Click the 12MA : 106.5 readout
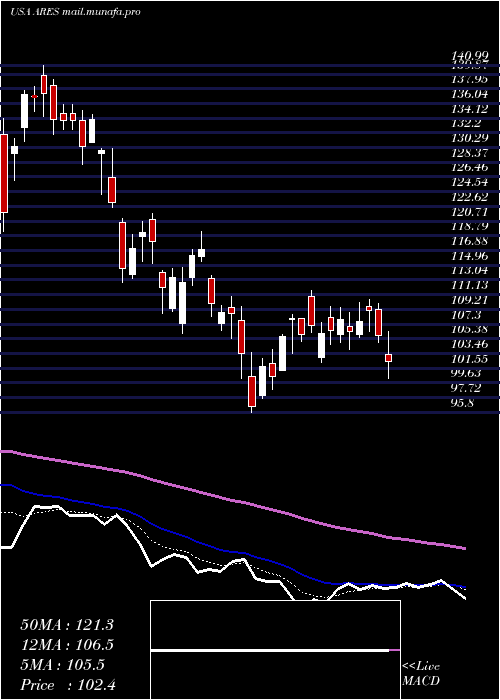Image resolution: width=500 pixels, height=700 pixels. (67, 645)
